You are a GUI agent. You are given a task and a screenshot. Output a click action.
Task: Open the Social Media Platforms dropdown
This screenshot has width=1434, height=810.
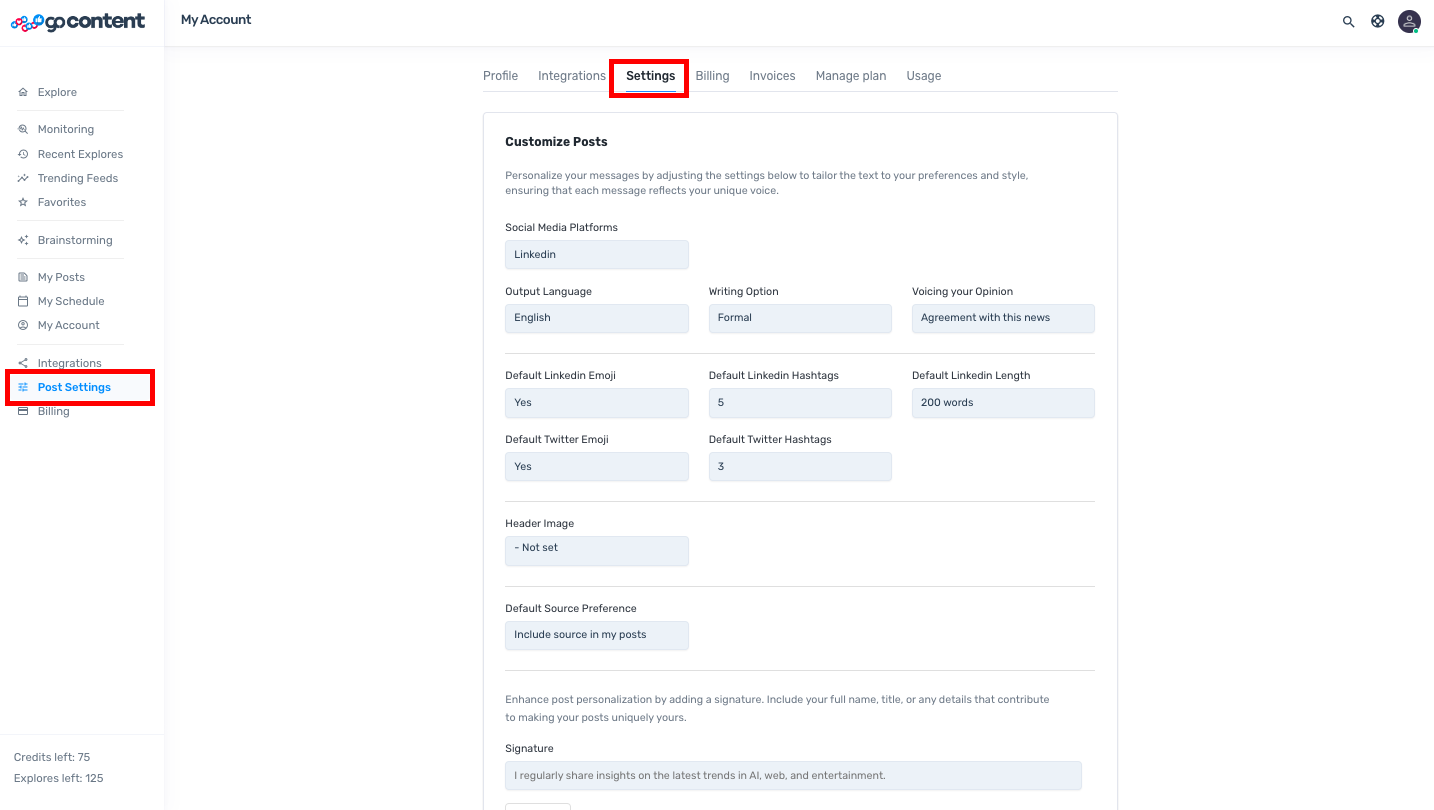click(x=596, y=254)
